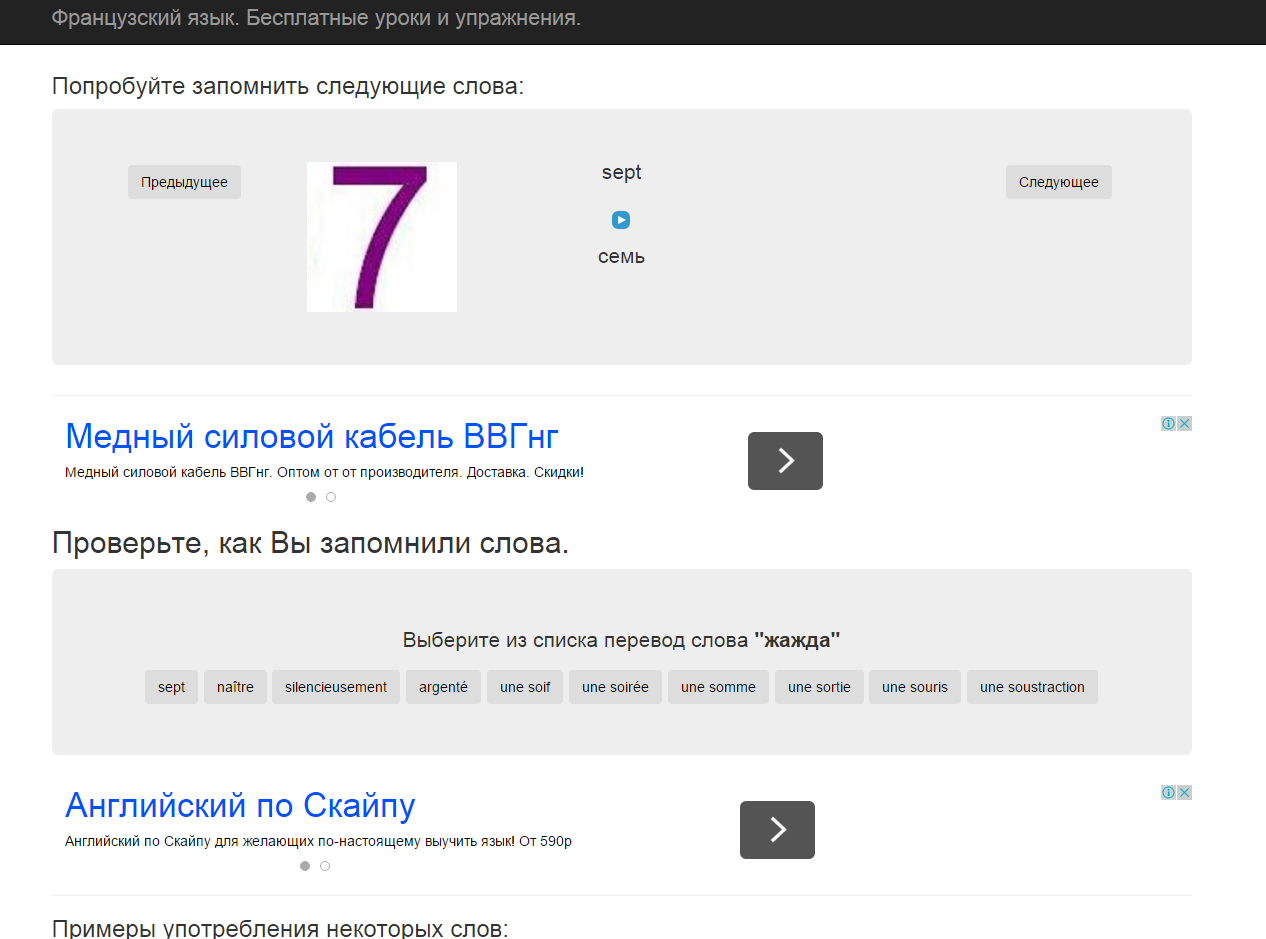Choose 'une soustraction' answer option
Image resolution: width=1266 pixels, height=939 pixels.
click(x=1032, y=687)
